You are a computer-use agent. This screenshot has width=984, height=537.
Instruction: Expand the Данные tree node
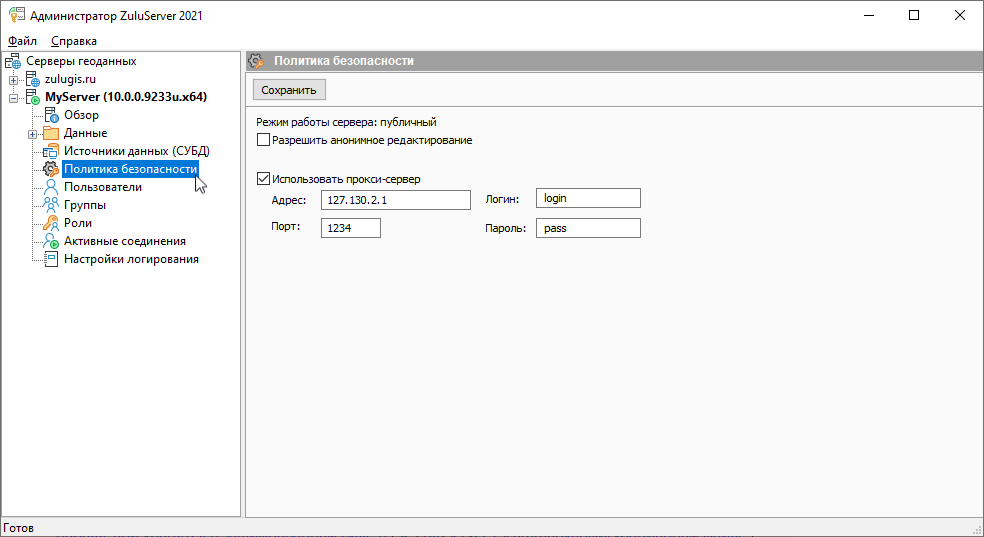[32, 133]
